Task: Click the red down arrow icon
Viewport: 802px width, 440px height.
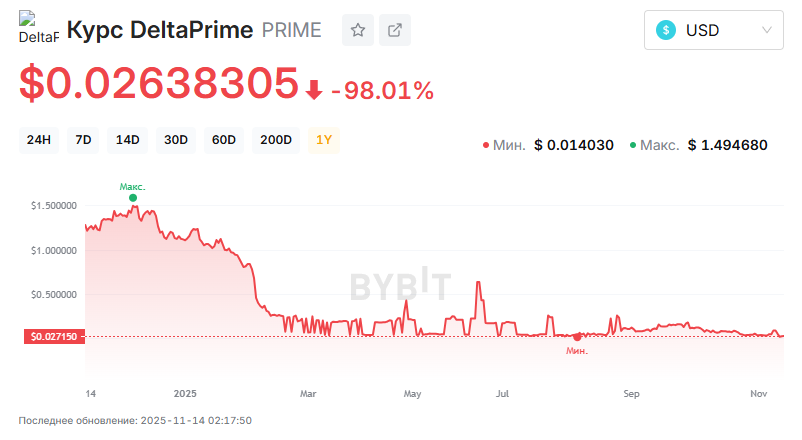Action: pyautogui.click(x=314, y=90)
